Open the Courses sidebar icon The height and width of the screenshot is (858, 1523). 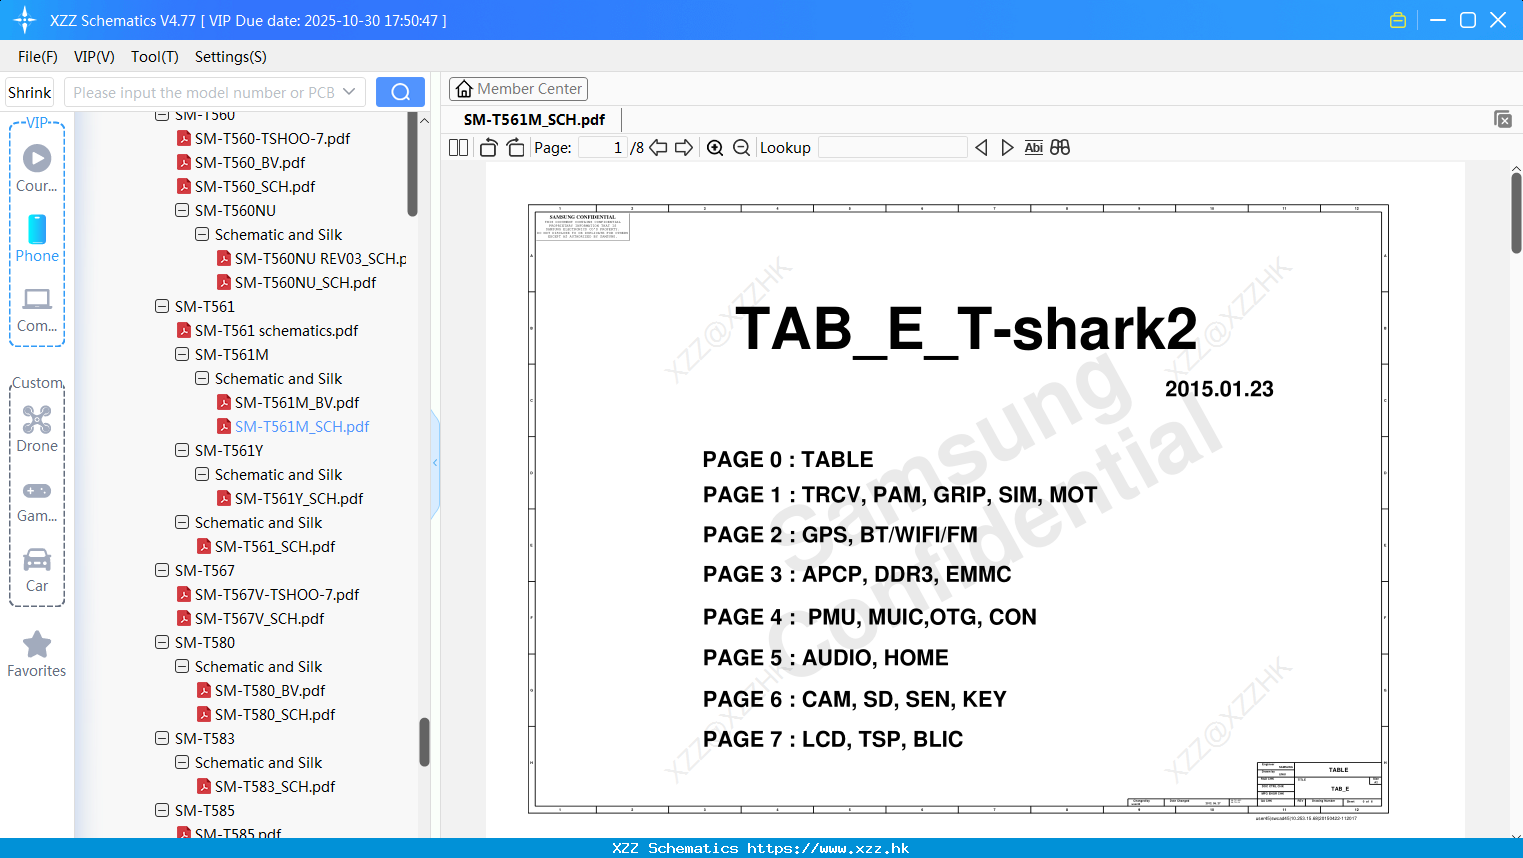click(37, 168)
